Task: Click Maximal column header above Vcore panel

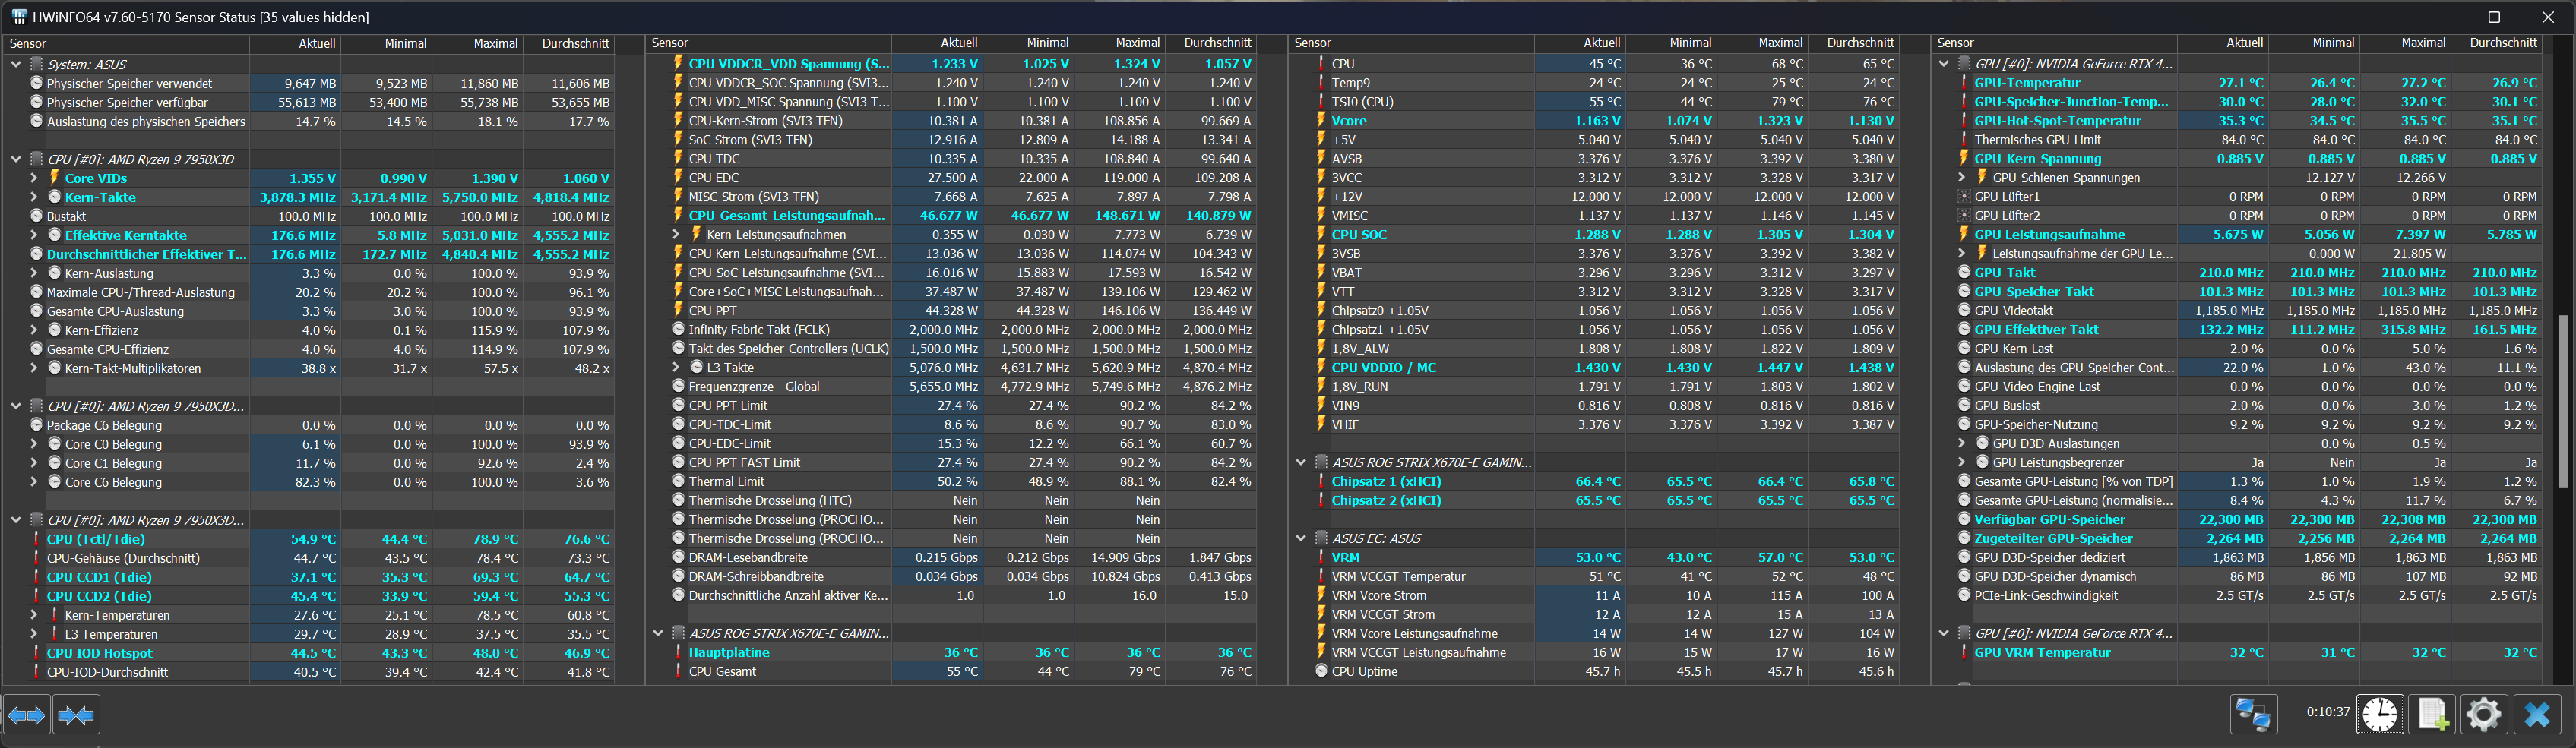Action: coord(1762,43)
